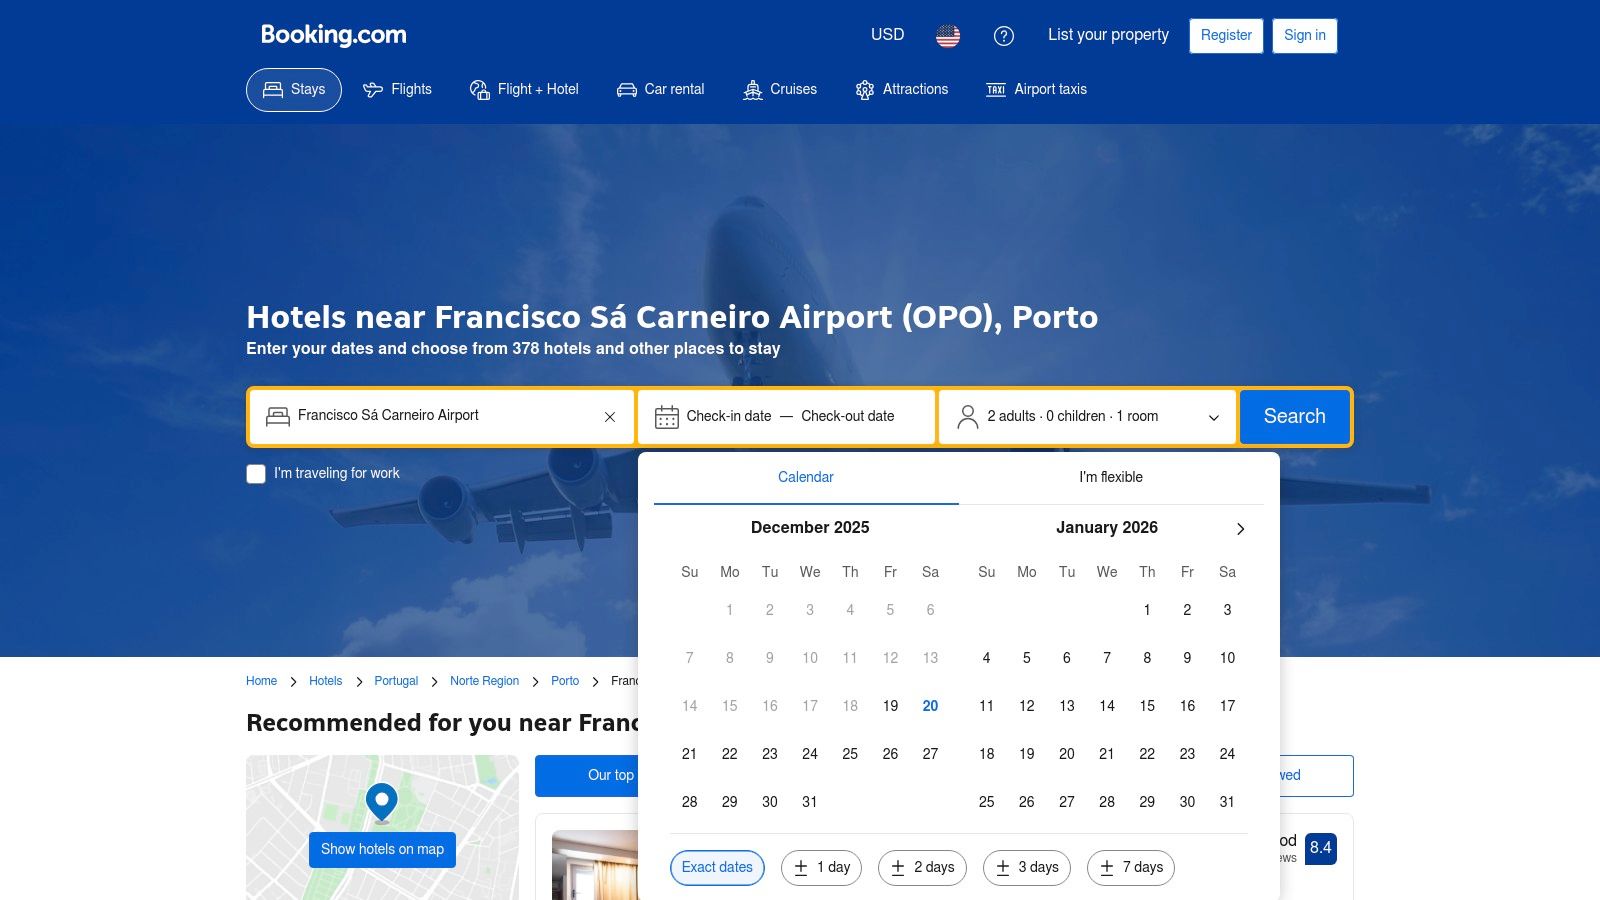Select December 19 in the calendar
Viewport: 1600px width, 900px height.
(x=890, y=706)
